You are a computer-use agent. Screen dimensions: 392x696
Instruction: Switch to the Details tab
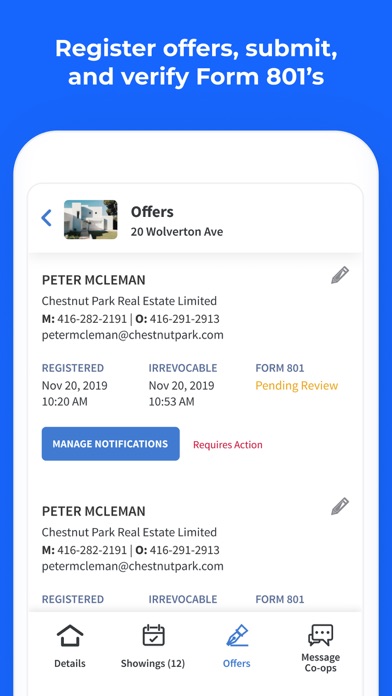click(x=70, y=646)
